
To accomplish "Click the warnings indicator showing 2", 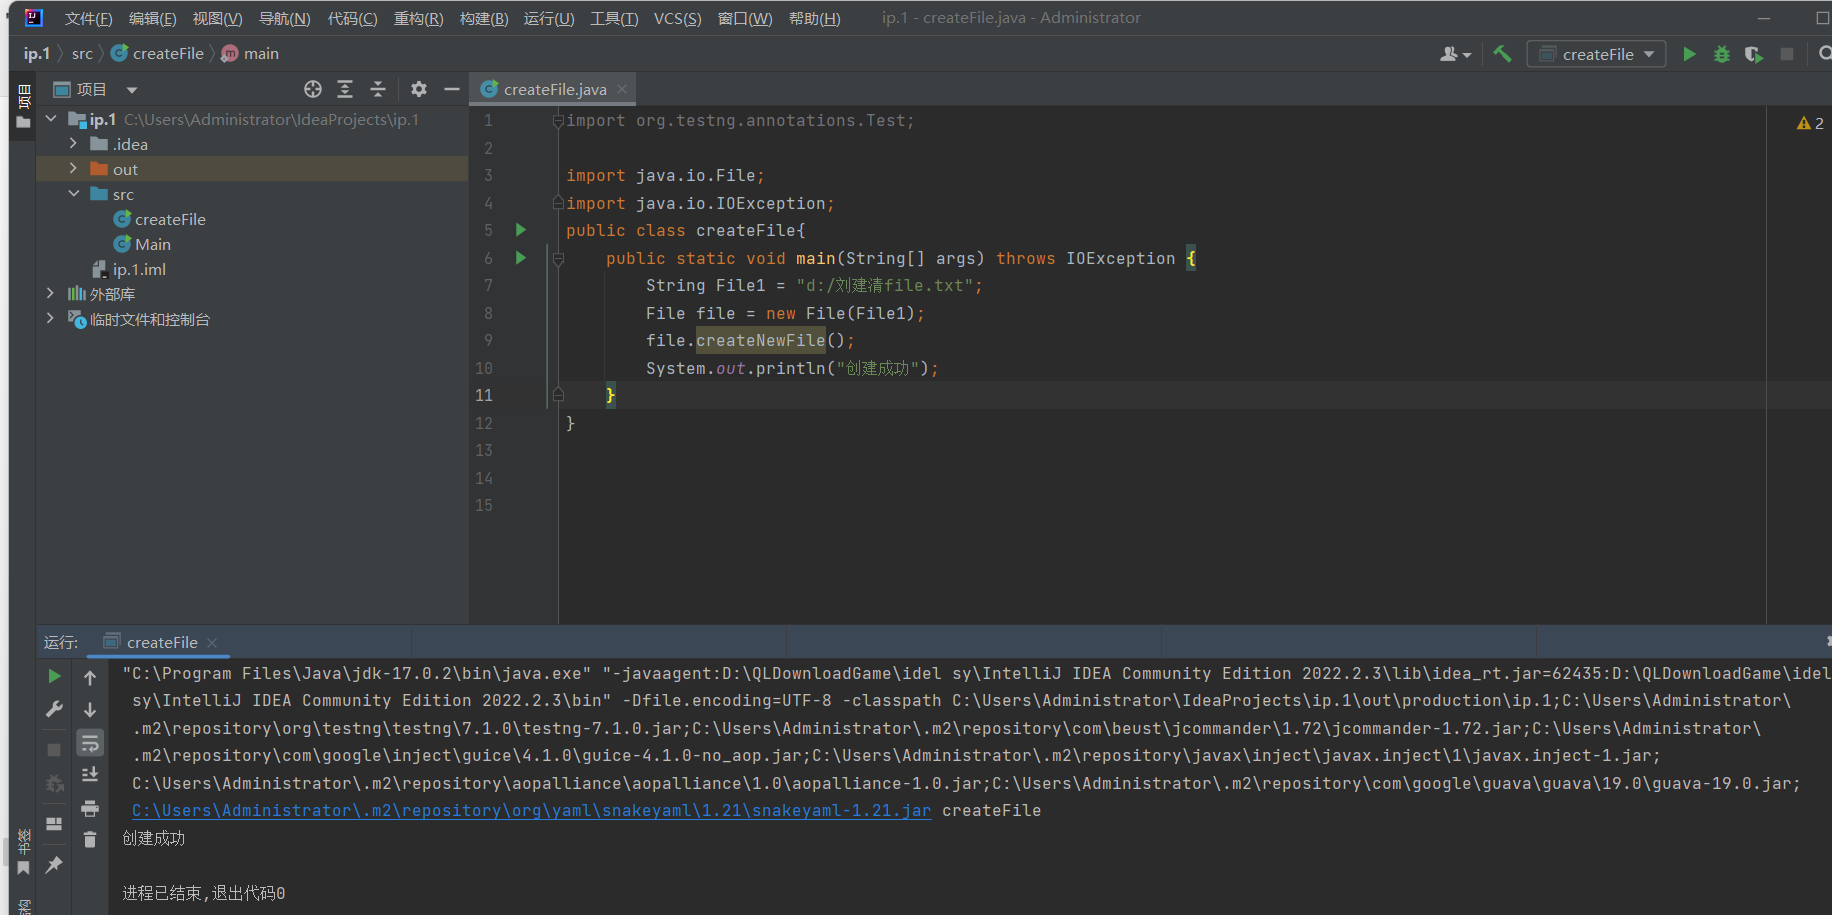I will pos(1810,123).
